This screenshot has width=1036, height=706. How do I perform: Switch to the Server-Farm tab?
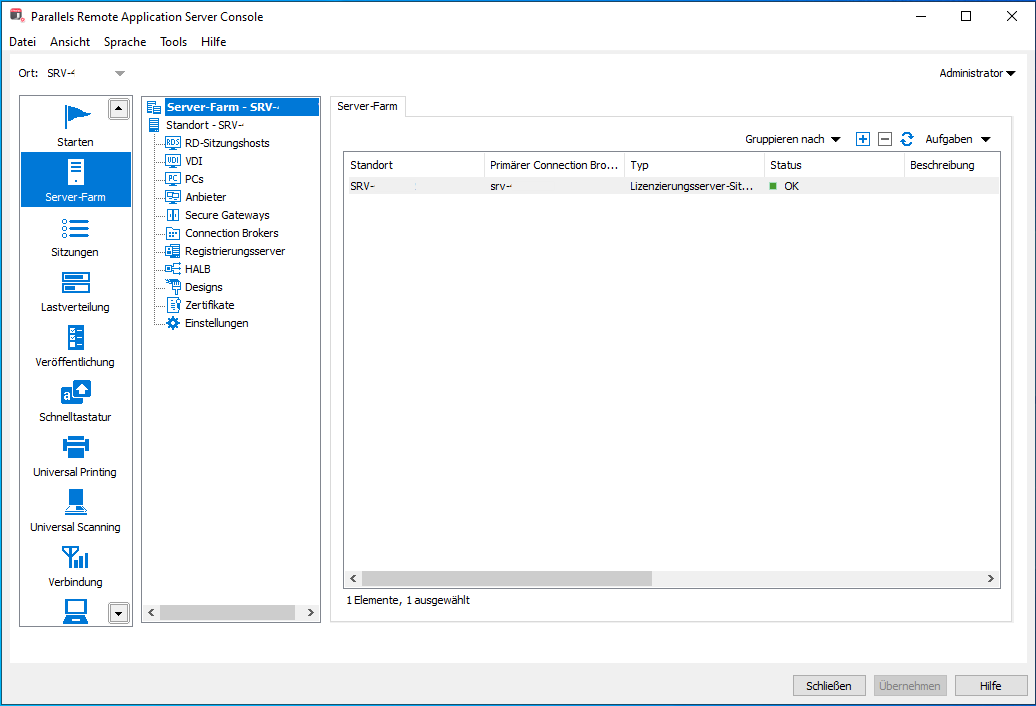coord(367,106)
